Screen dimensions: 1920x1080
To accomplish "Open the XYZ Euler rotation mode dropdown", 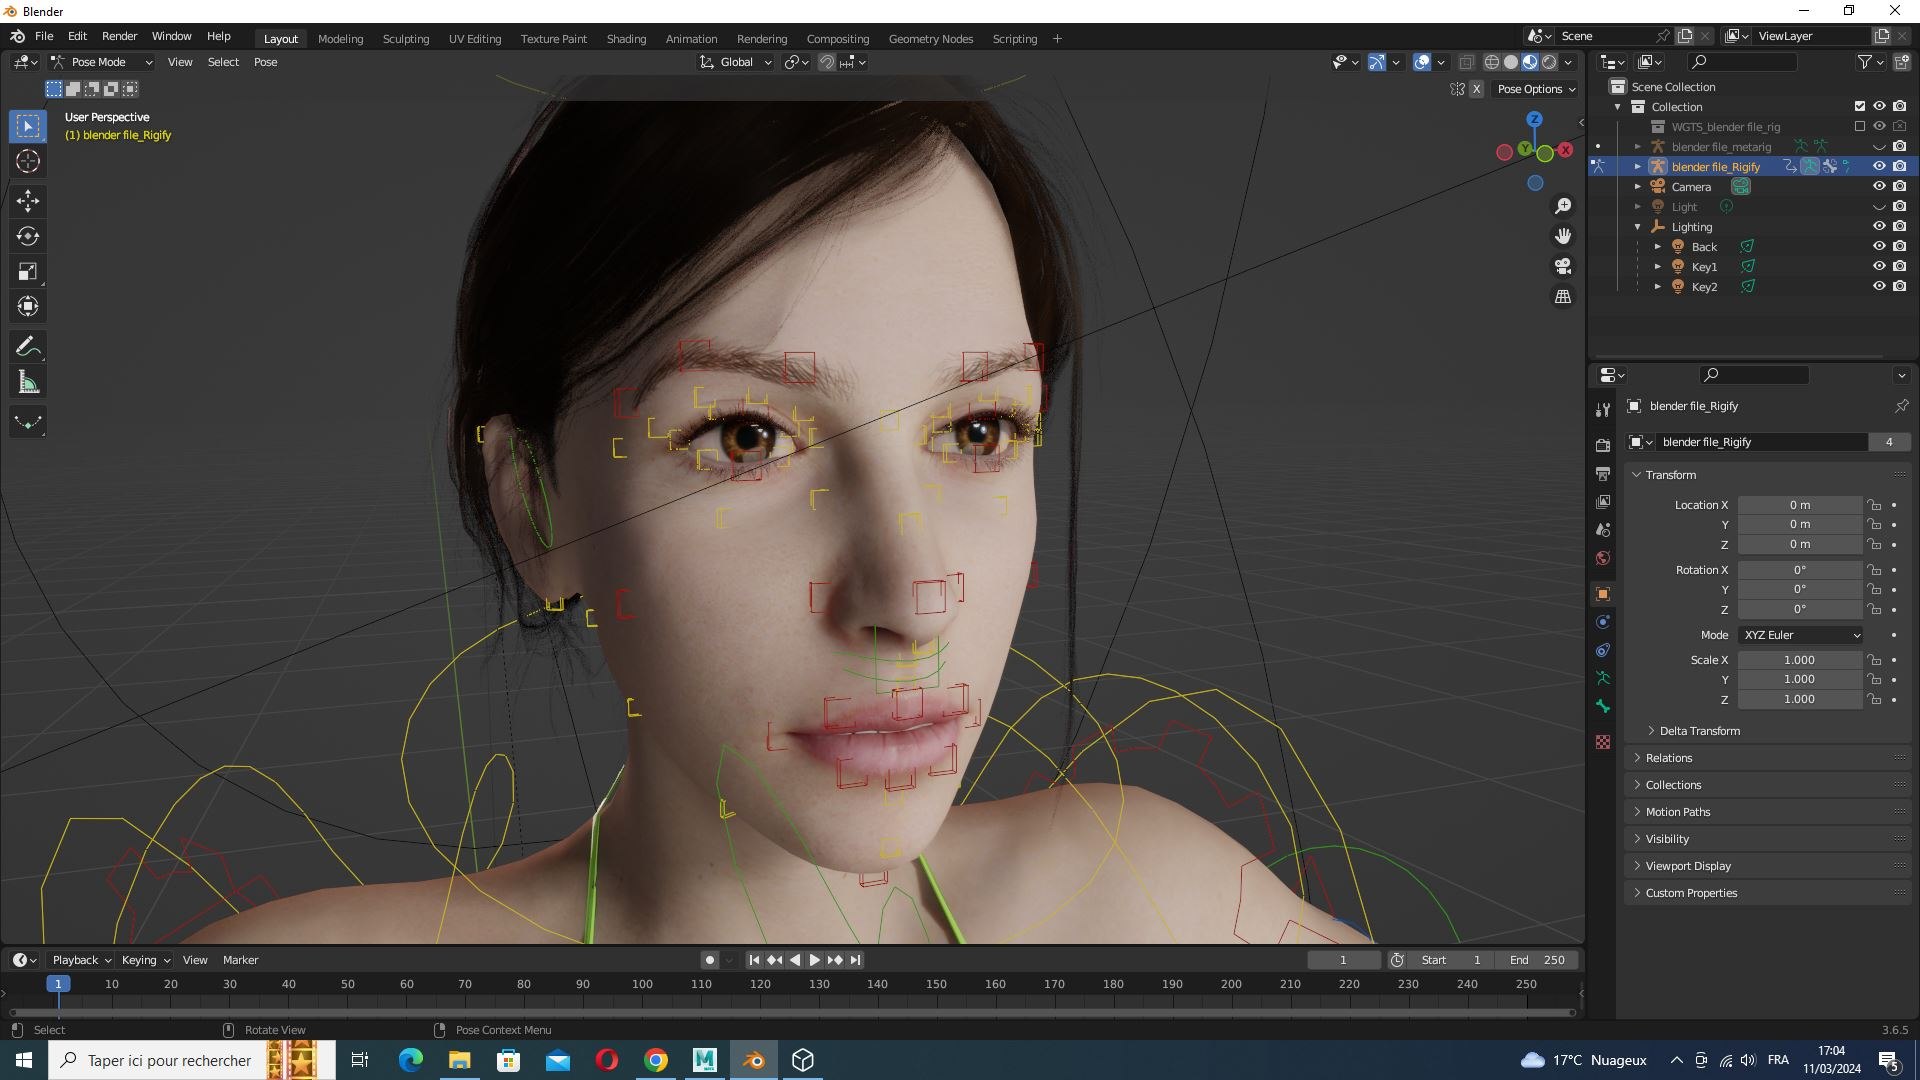I will (1801, 635).
